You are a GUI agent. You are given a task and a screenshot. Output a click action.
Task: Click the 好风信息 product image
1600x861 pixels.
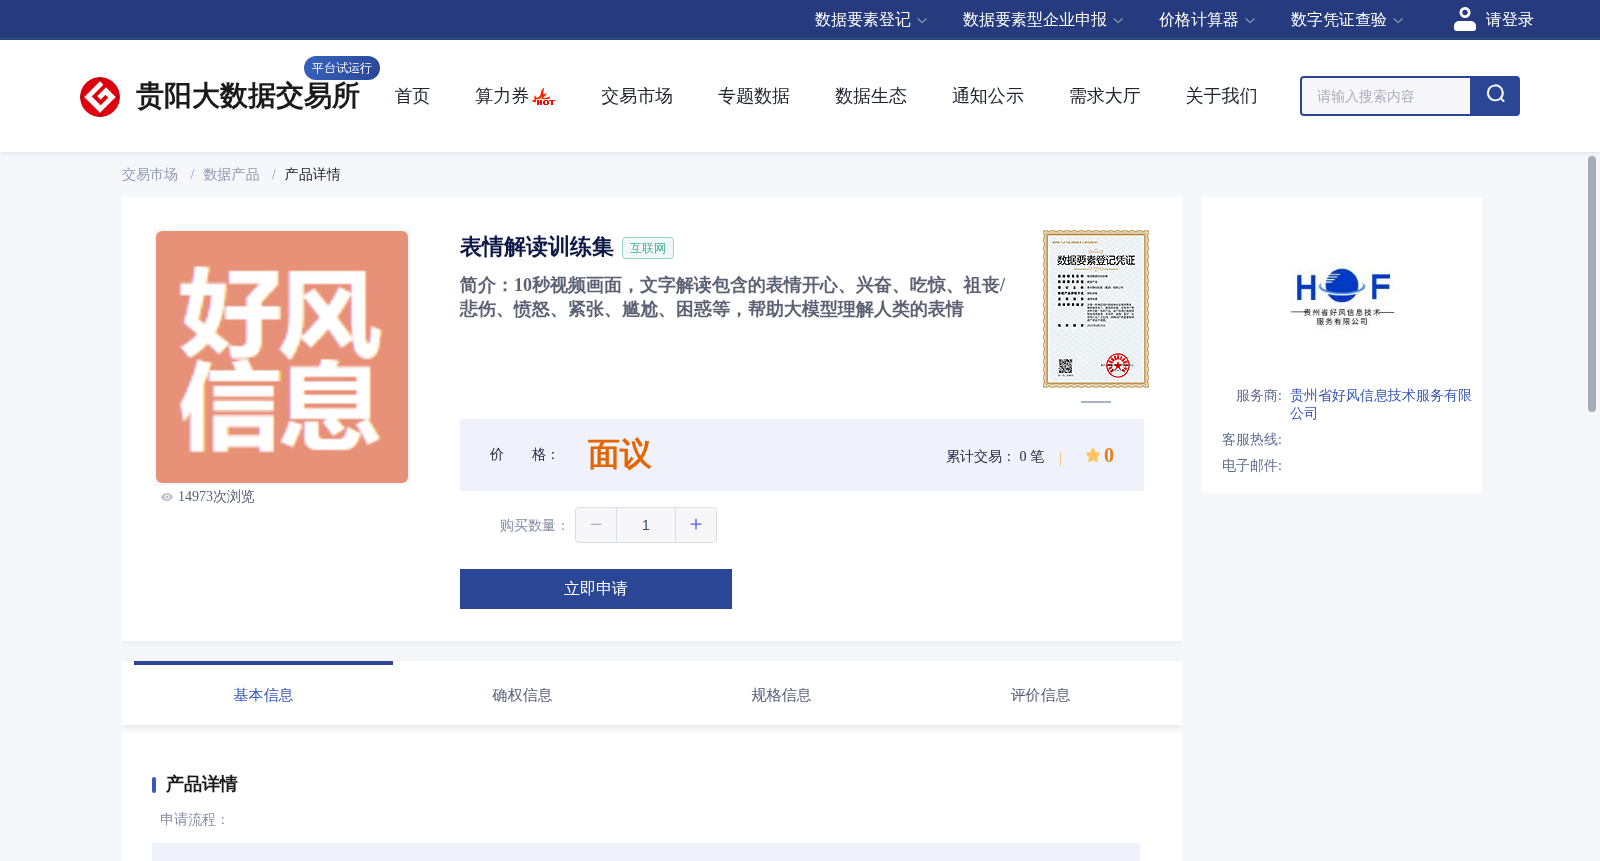pos(282,357)
